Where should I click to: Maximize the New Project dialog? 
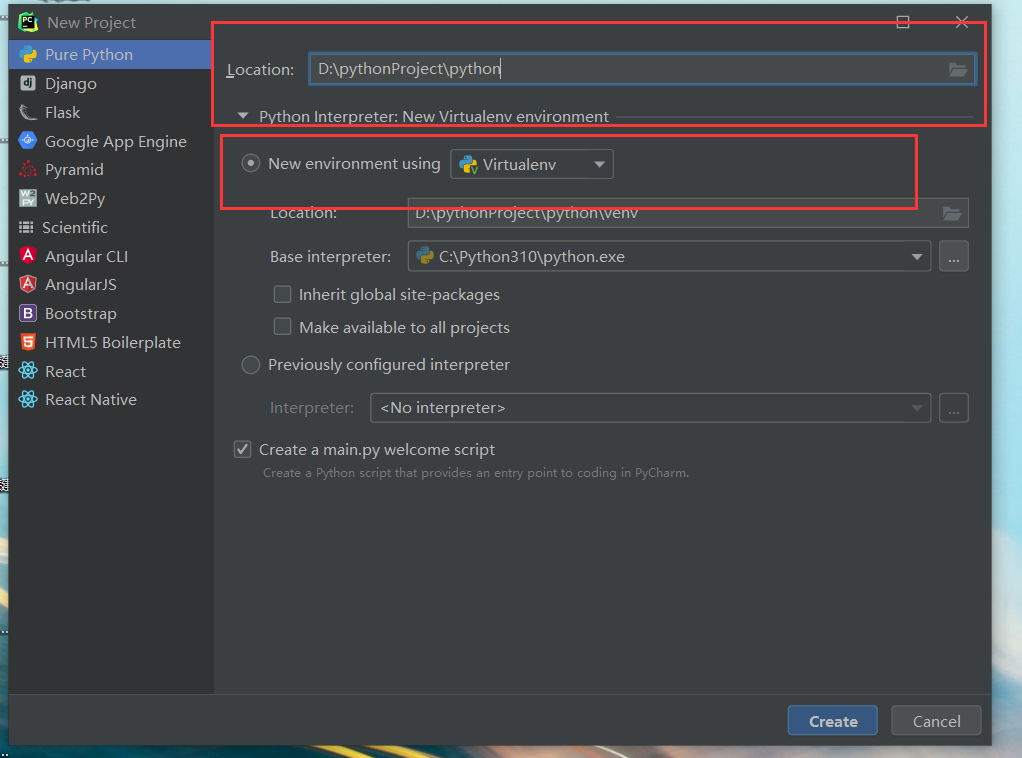coord(903,22)
